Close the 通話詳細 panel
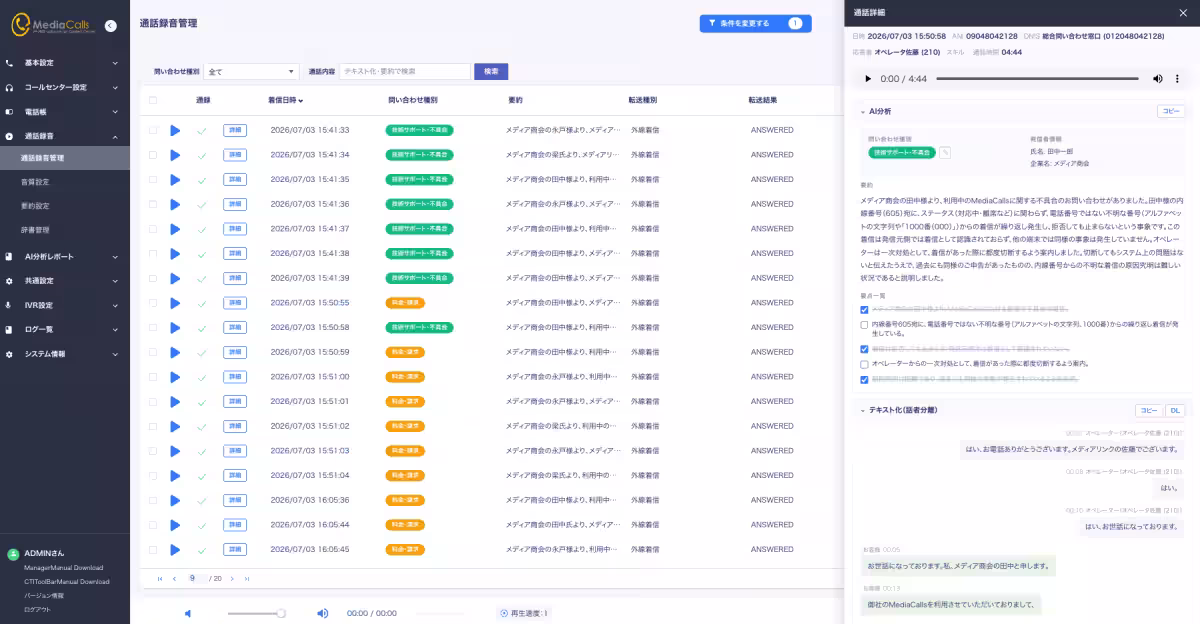Viewport: 1200px width, 624px height. [x=1183, y=13]
